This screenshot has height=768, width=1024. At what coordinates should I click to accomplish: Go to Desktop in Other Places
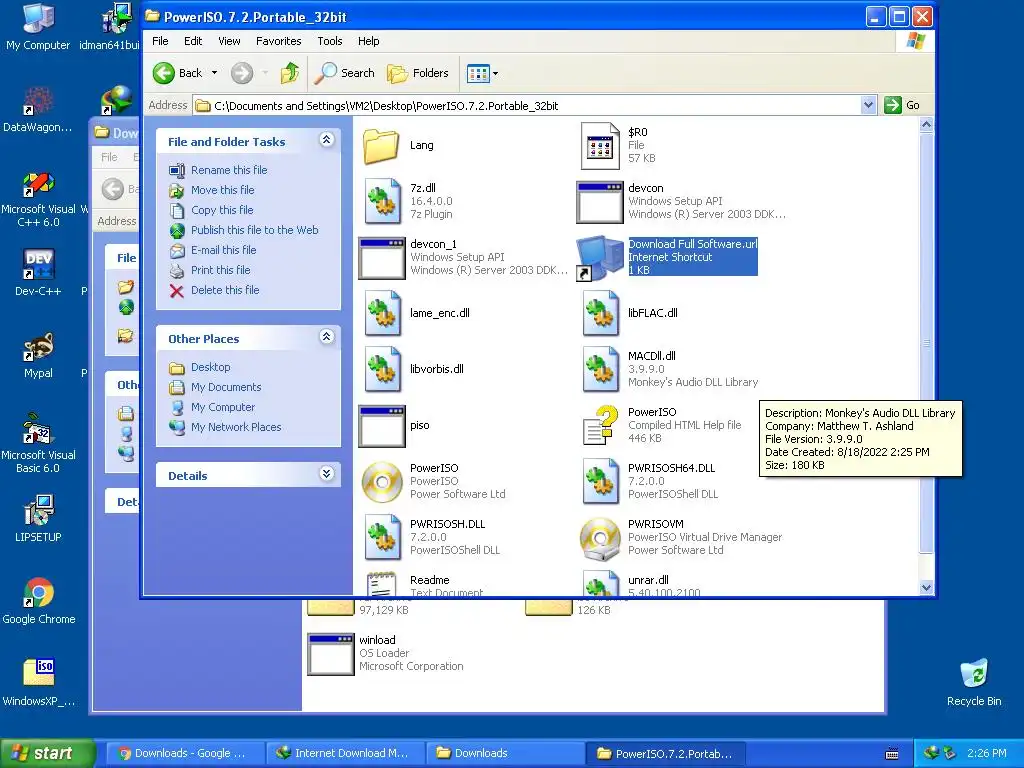[210, 368]
